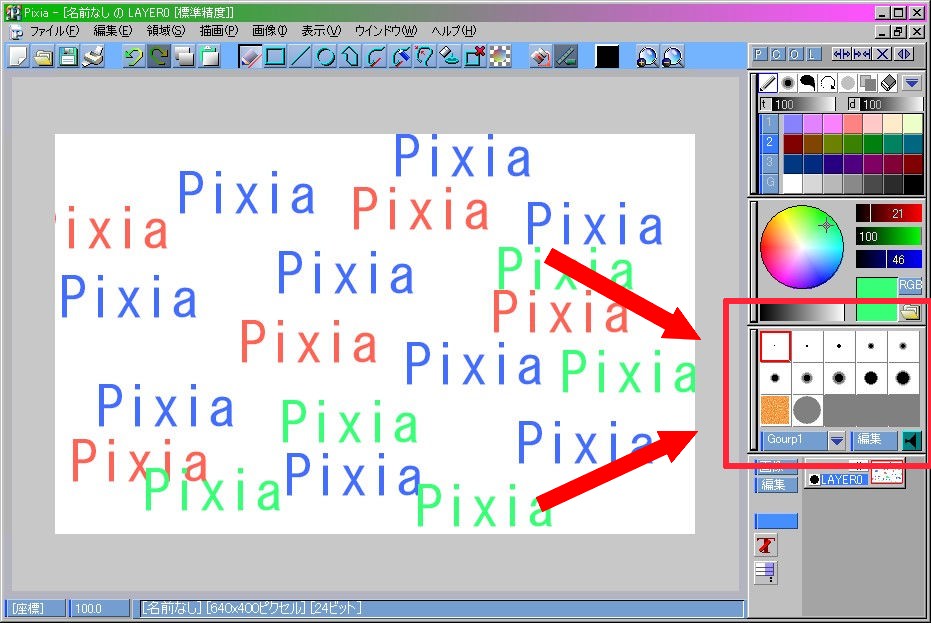Viewport: 931px width, 623px height.
Task: Click the RGB mode button
Action: pyautogui.click(x=911, y=285)
